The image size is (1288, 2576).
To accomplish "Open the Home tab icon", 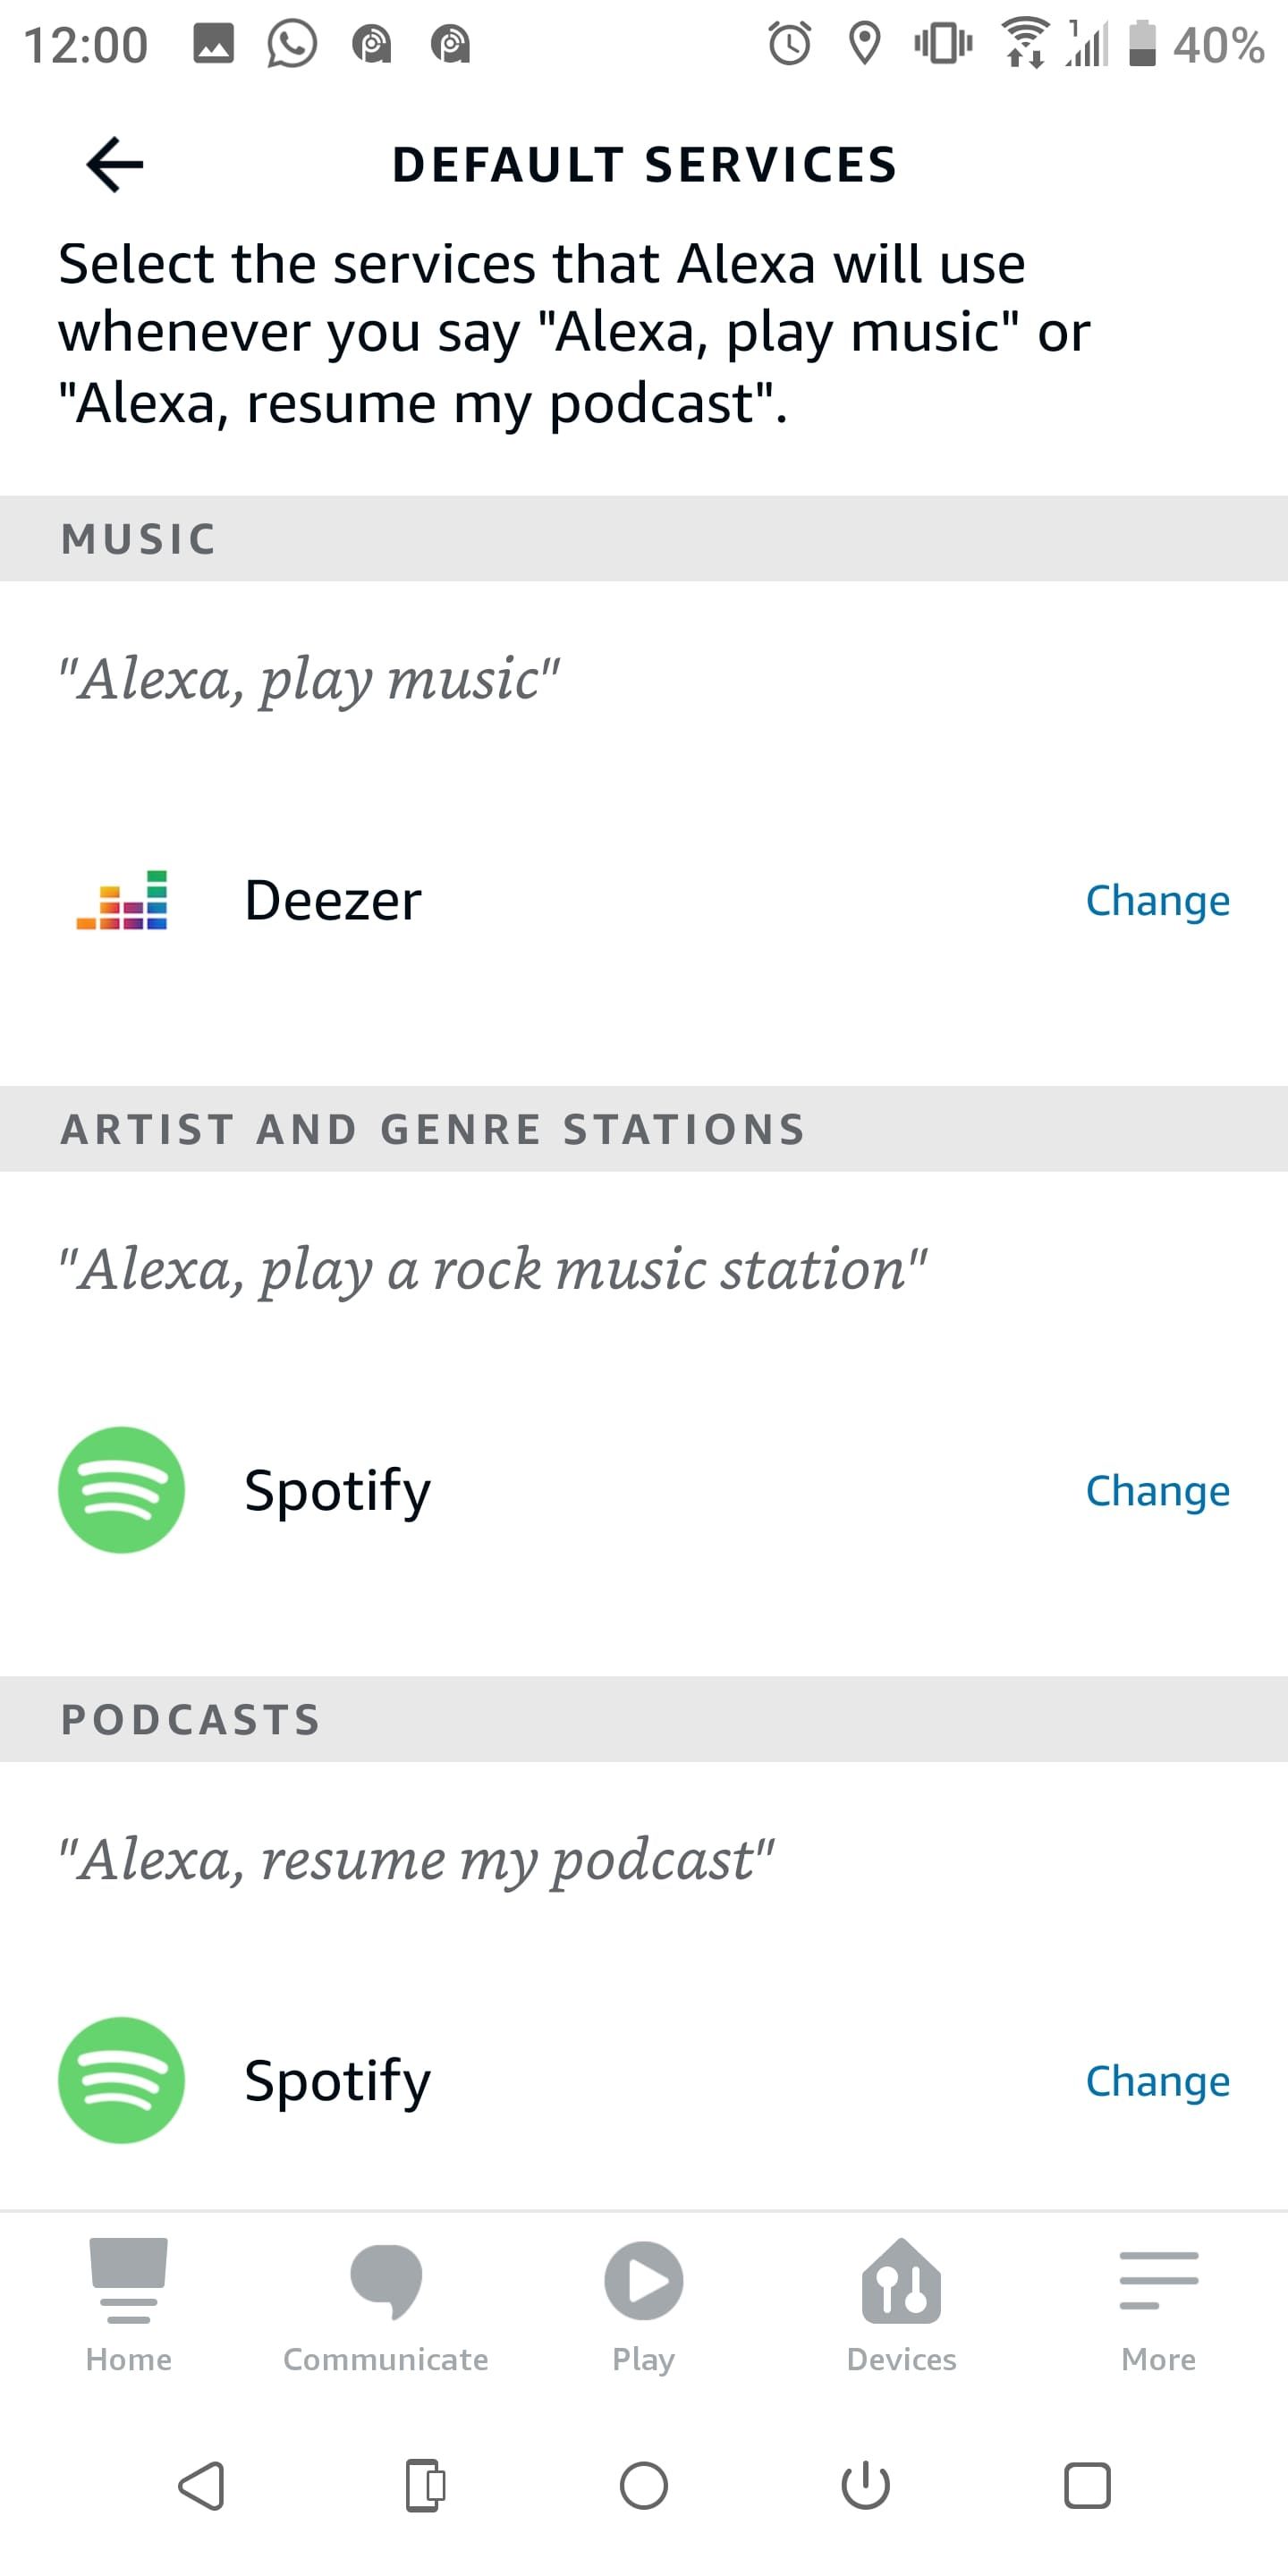I will click(128, 2283).
